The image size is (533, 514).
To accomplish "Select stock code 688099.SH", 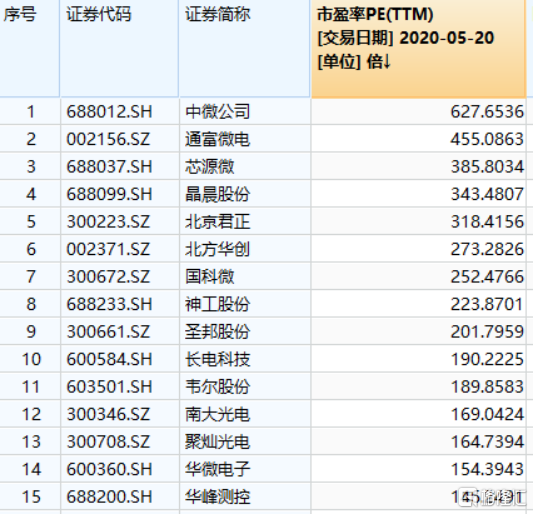I will tap(109, 194).
